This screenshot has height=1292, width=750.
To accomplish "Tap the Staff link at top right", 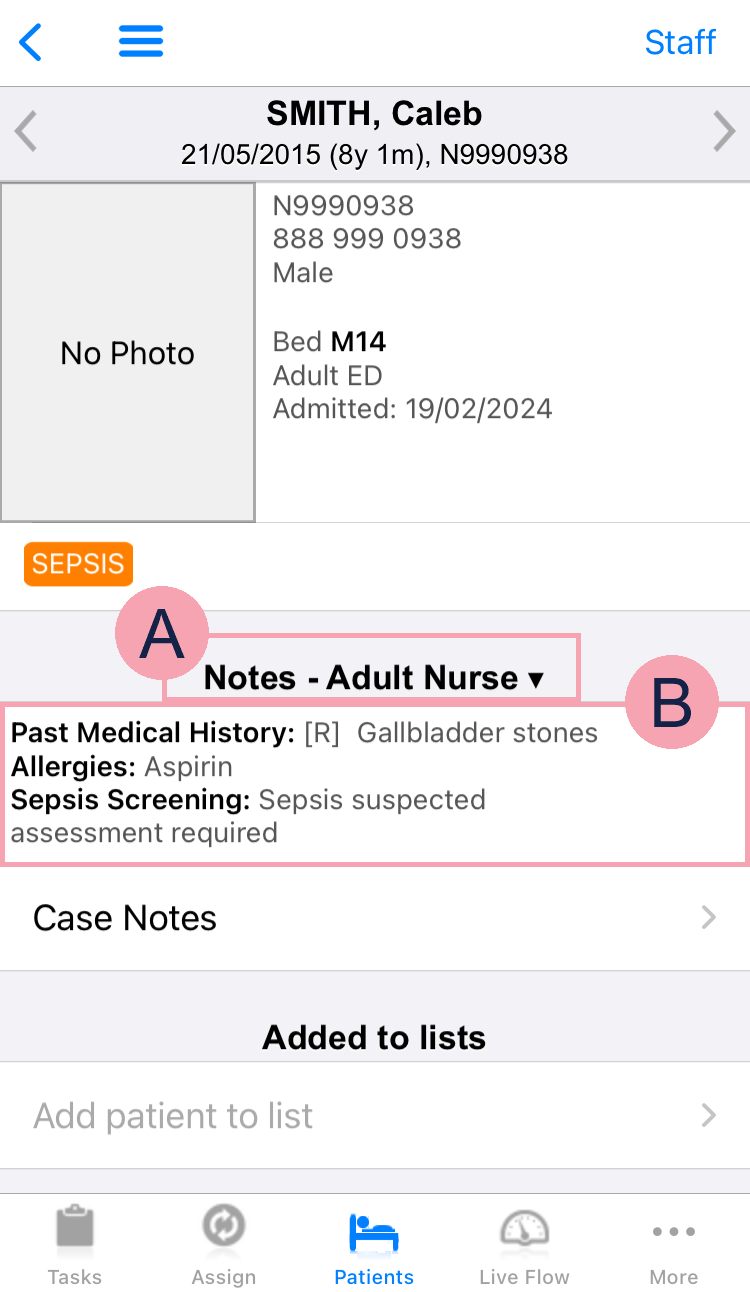I will [x=680, y=42].
